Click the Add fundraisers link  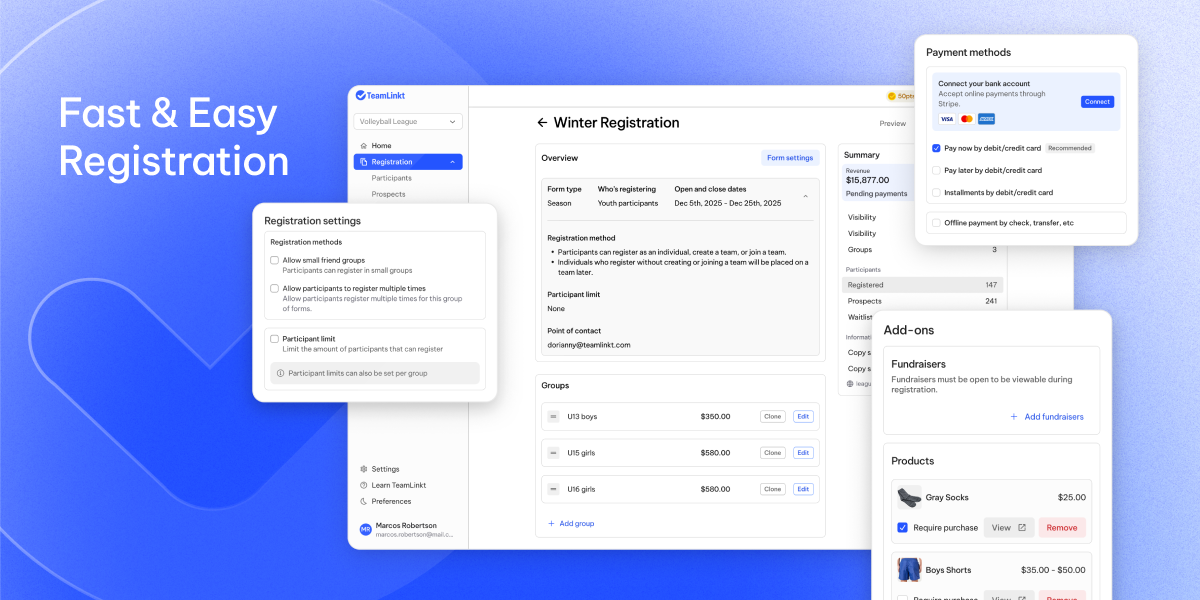point(1054,417)
